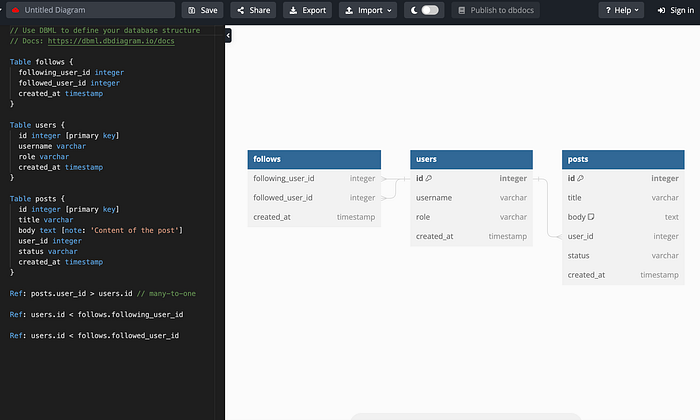This screenshot has width=700, height=420.
Task: Expand the Help dropdown
Action: [x=621, y=10]
